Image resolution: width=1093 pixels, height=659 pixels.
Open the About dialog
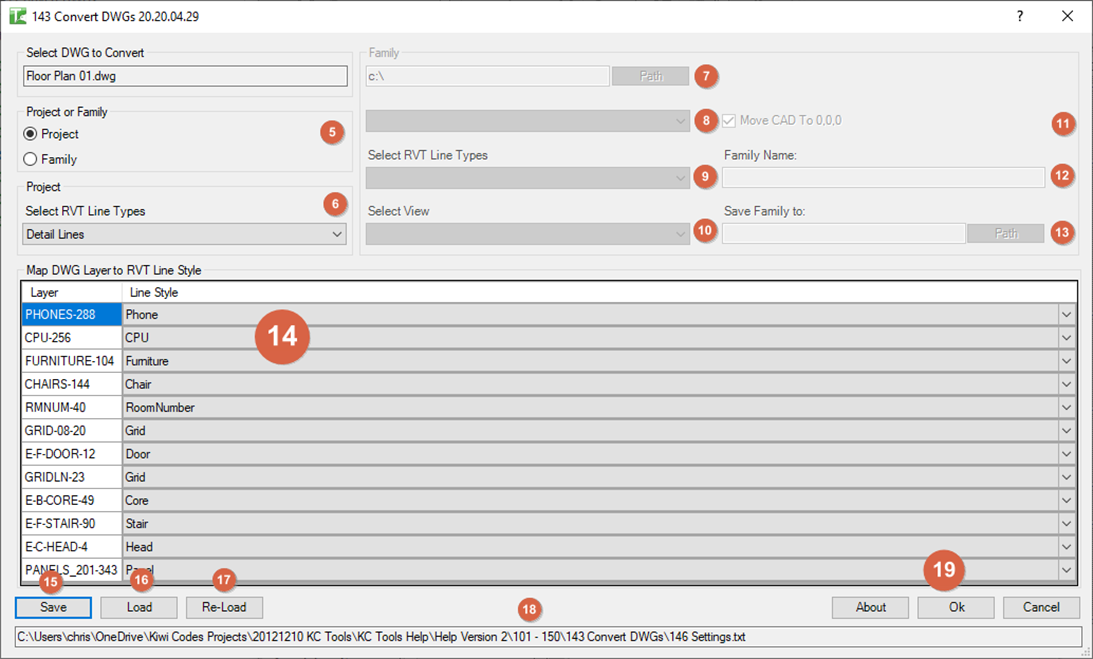coord(870,607)
